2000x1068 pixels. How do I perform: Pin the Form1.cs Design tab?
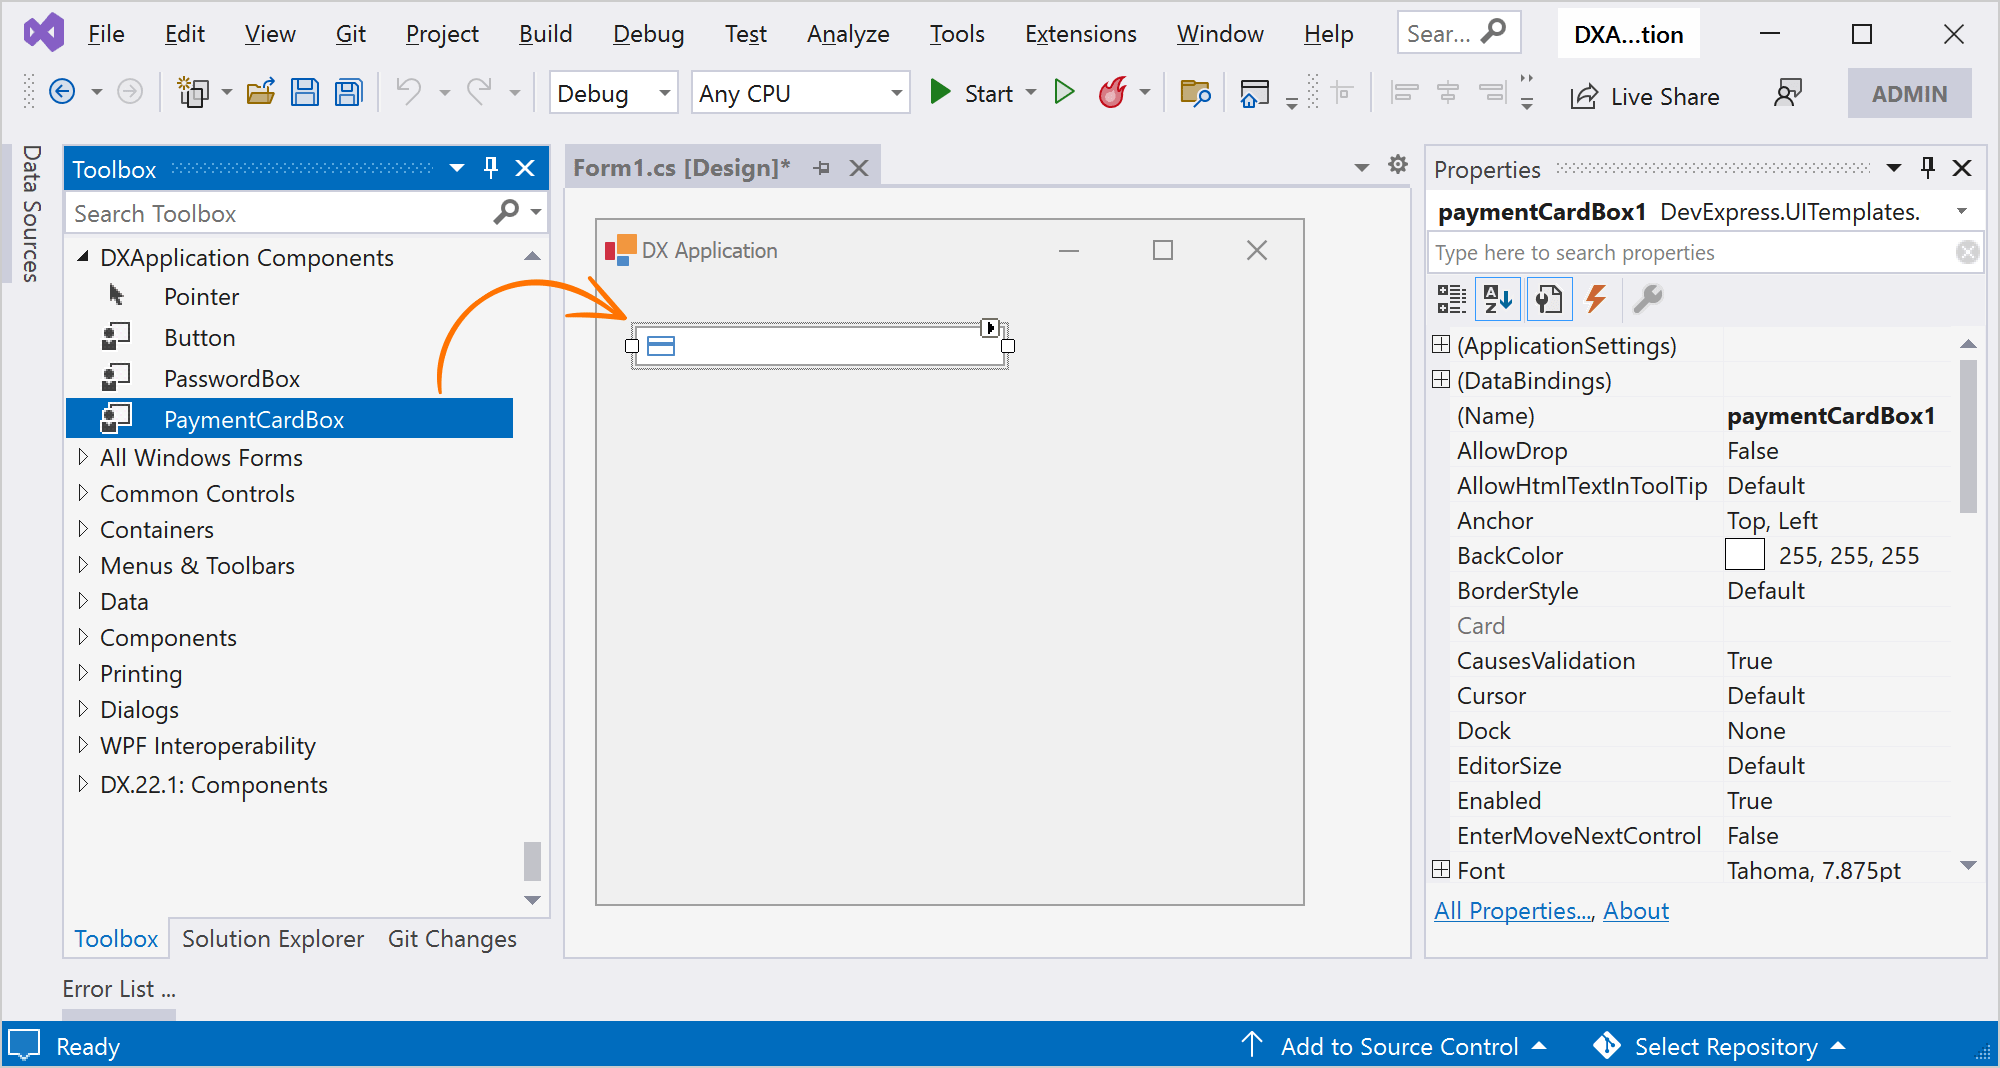point(822,168)
